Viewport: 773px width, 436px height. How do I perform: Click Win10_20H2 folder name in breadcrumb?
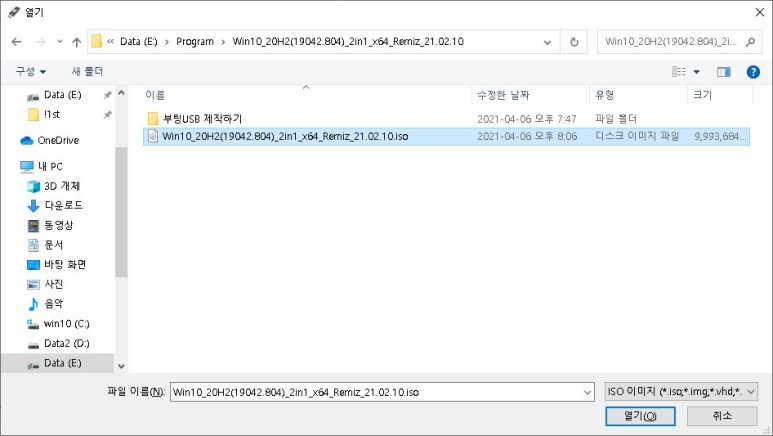[x=348, y=42]
